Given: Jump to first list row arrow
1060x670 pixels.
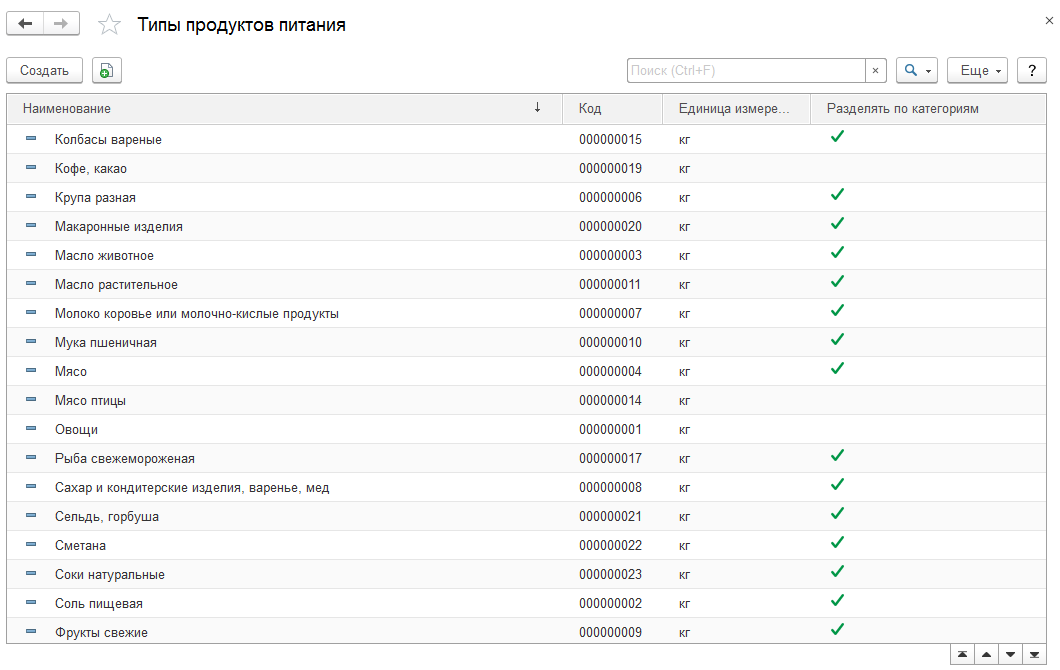Looking at the screenshot, I should click(962, 654).
